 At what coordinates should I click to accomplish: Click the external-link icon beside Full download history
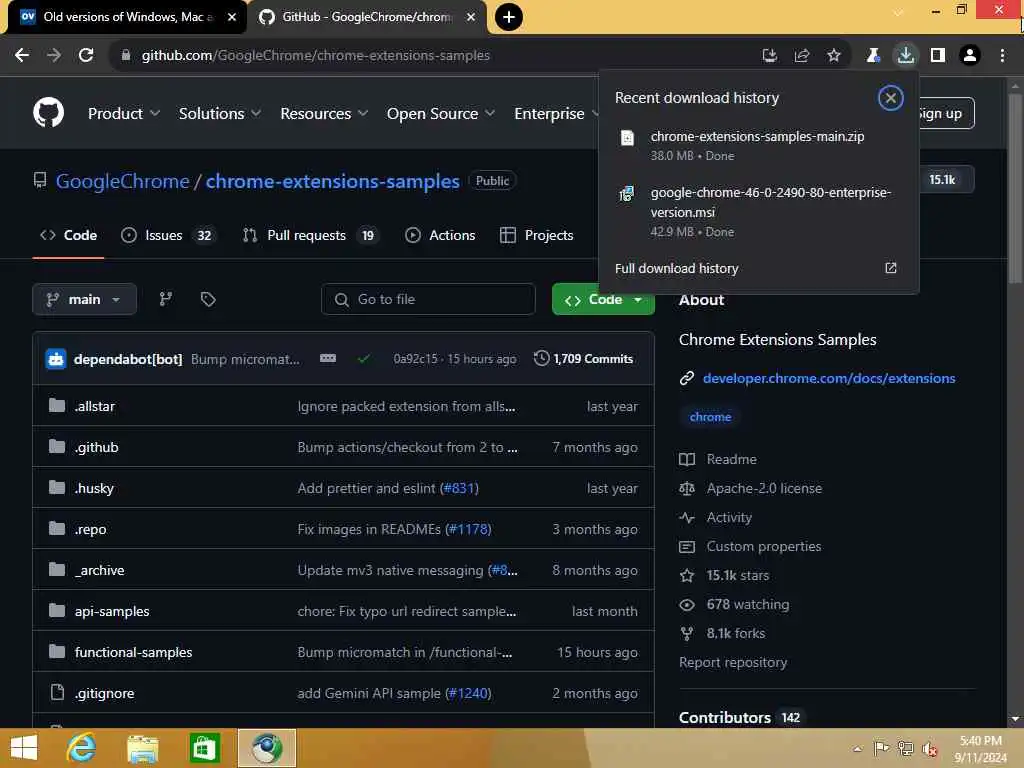(x=890, y=268)
